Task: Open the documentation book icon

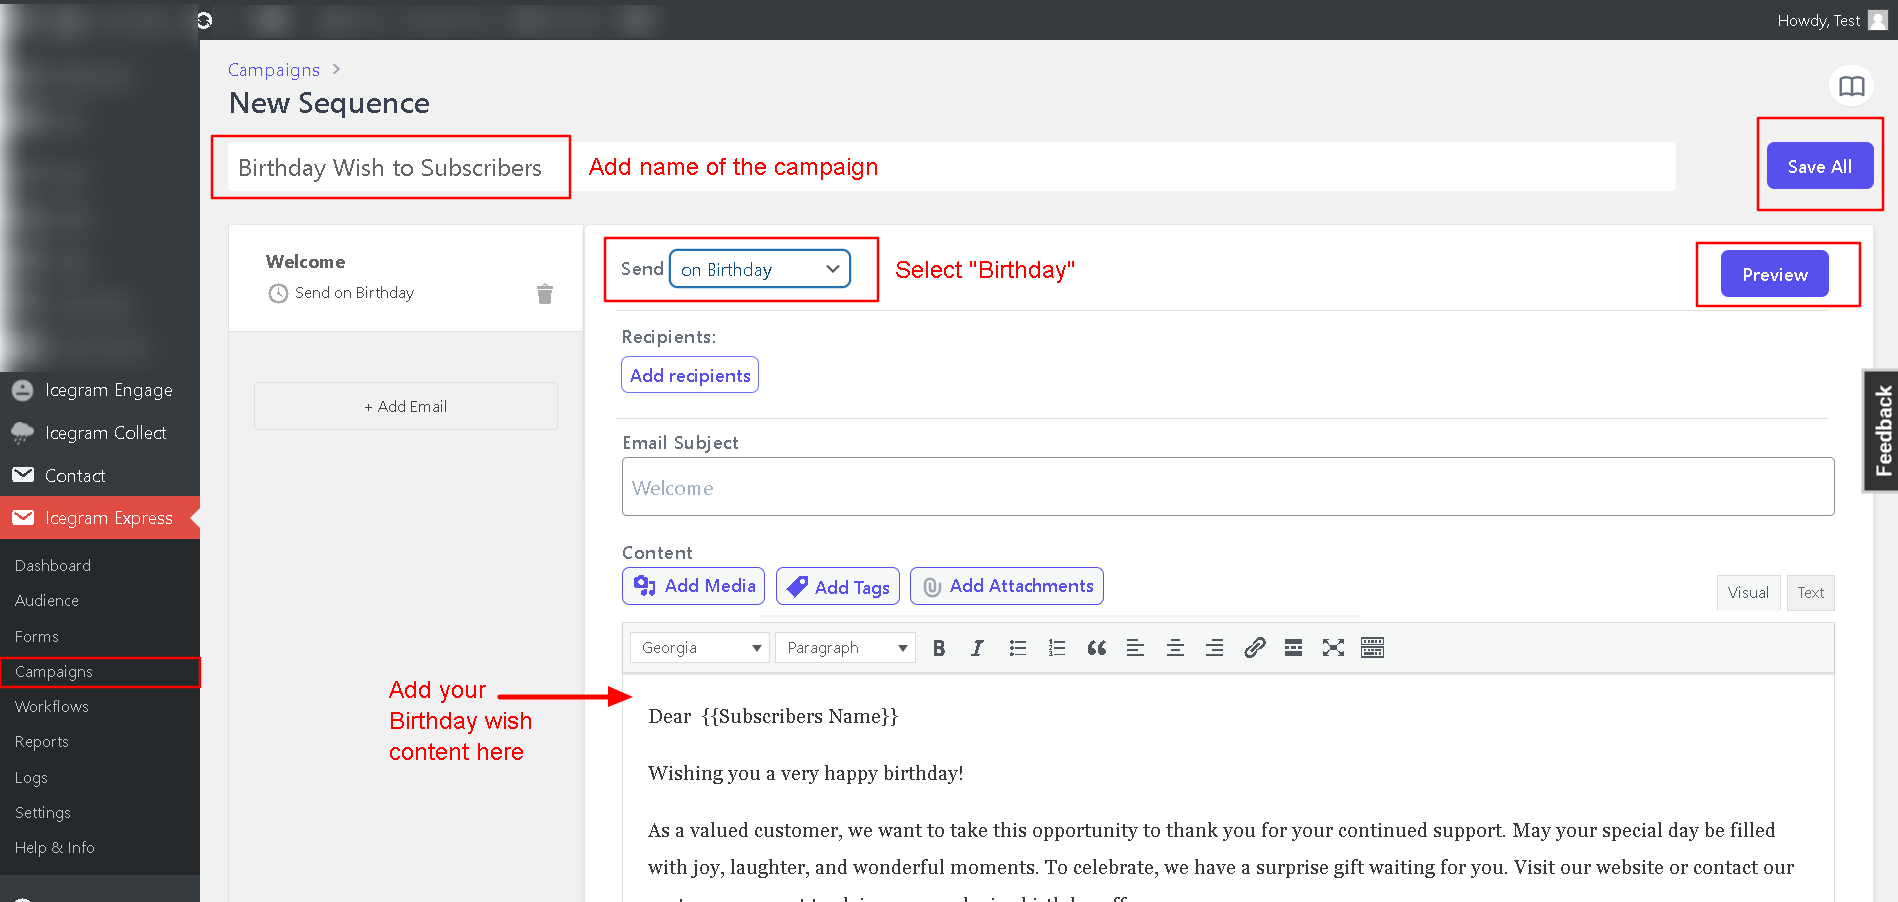Action: (x=1851, y=86)
